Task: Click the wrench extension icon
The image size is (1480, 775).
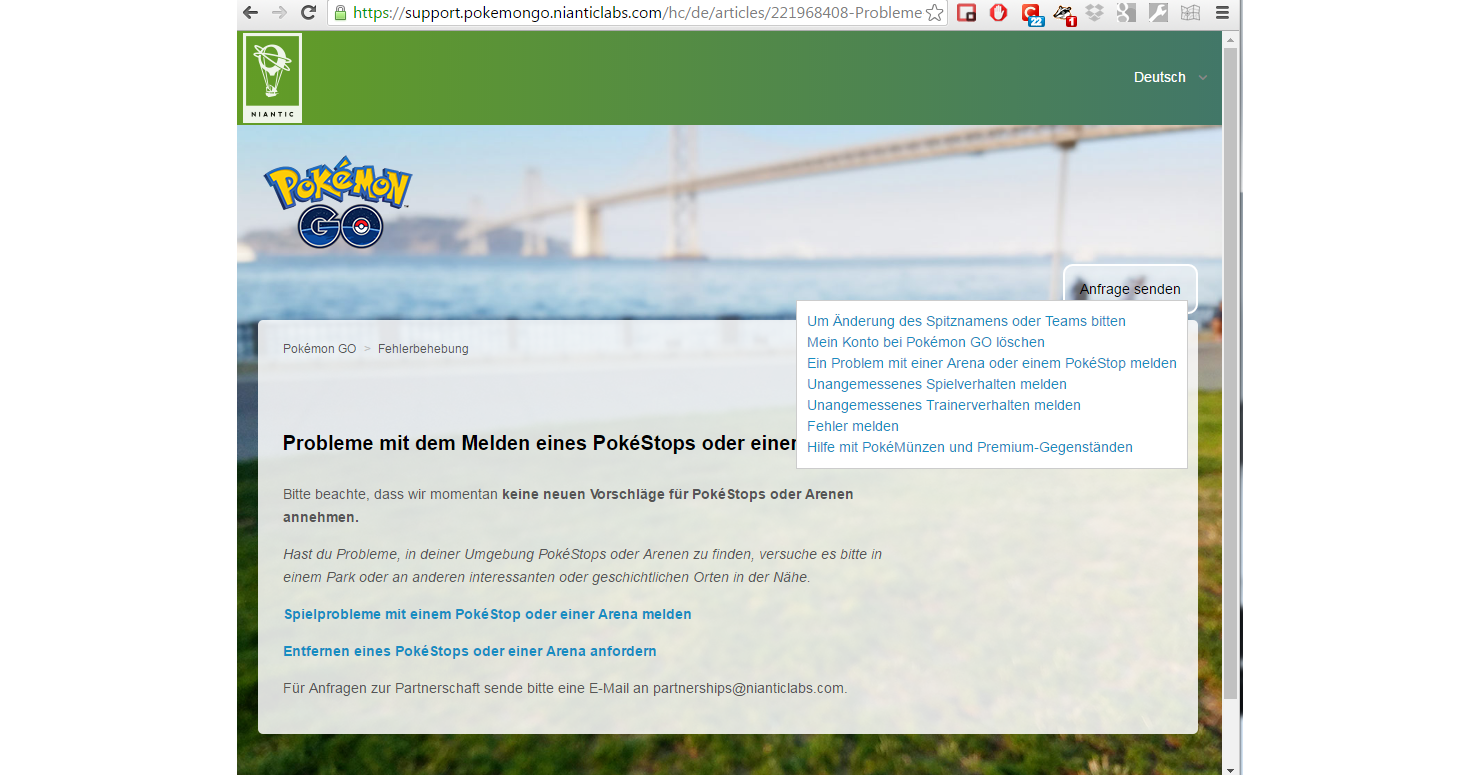Action: click(x=1158, y=13)
